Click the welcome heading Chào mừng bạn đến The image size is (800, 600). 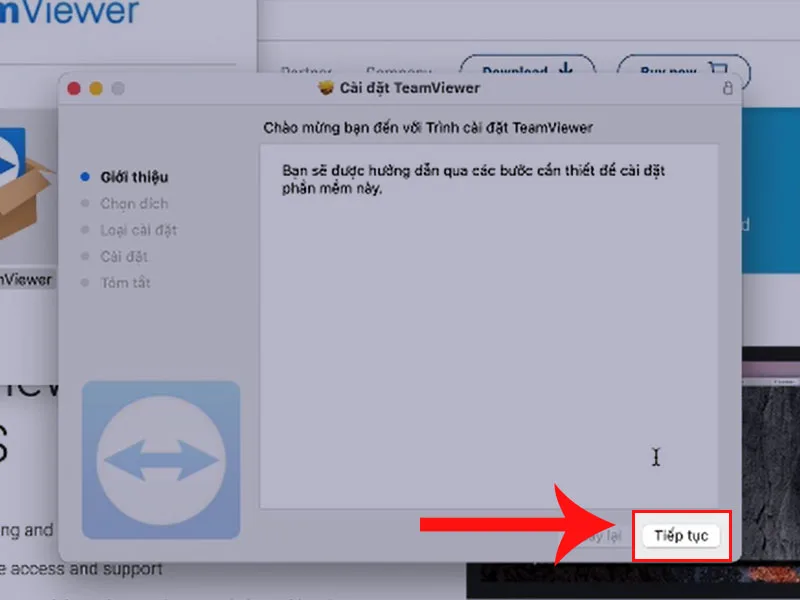428,128
